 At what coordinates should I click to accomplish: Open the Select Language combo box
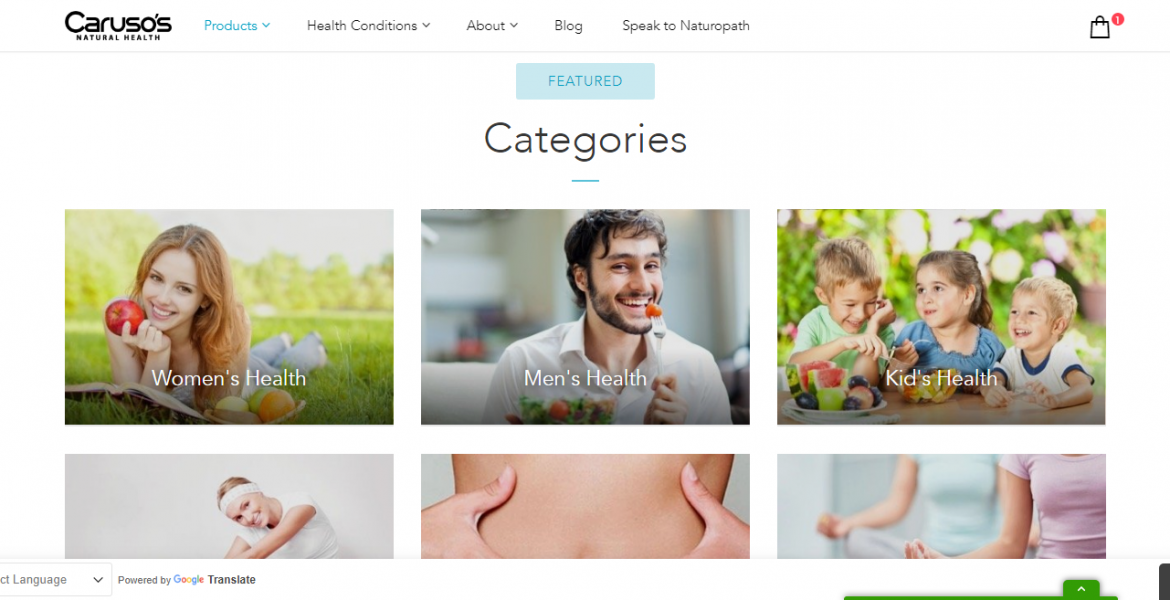pyautogui.click(x=52, y=580)
